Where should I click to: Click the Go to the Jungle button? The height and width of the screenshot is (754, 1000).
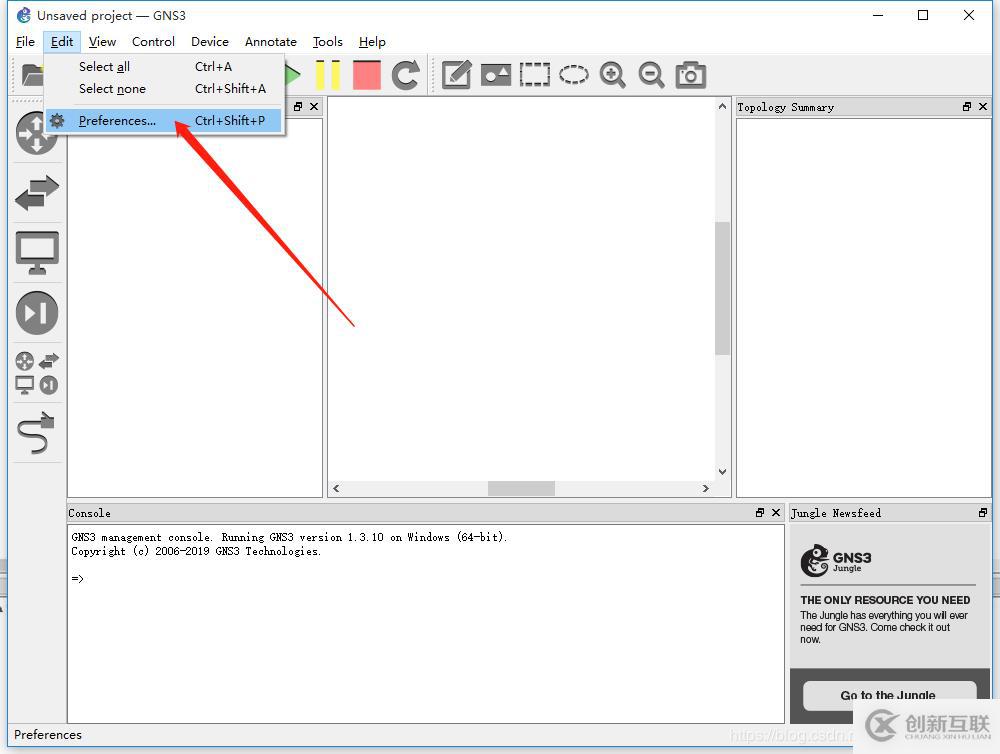pos(889,695)
